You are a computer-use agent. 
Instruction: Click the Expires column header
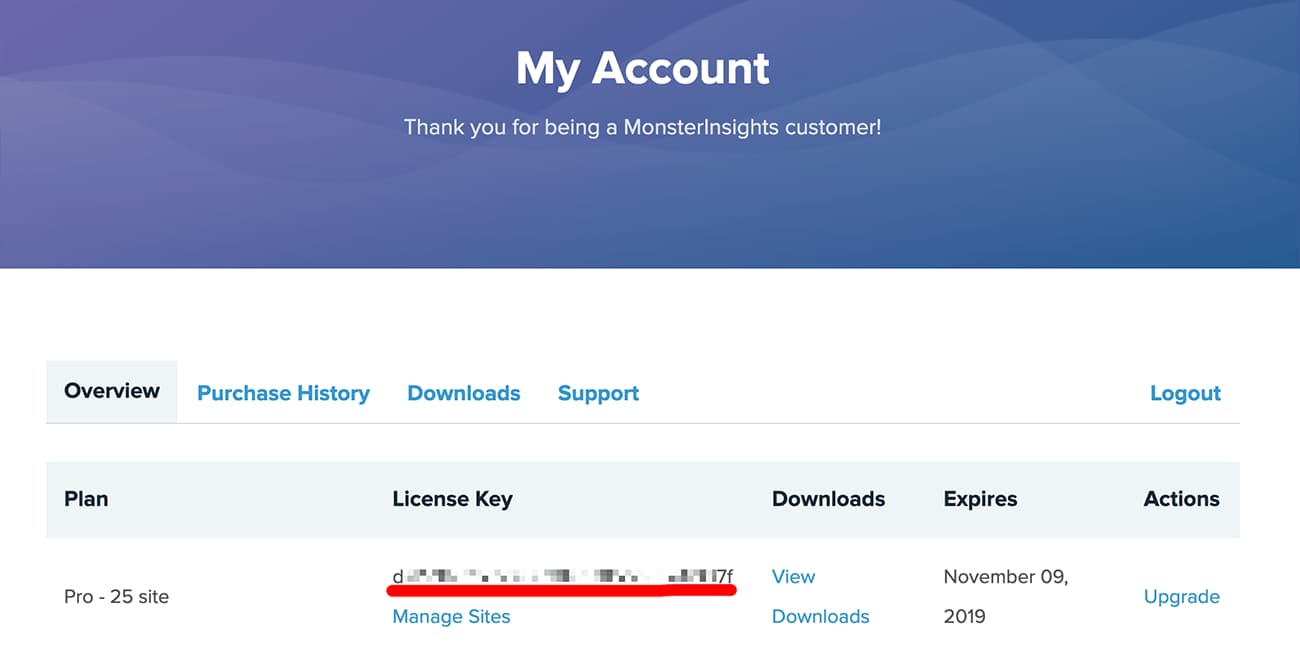coord(980,498)
